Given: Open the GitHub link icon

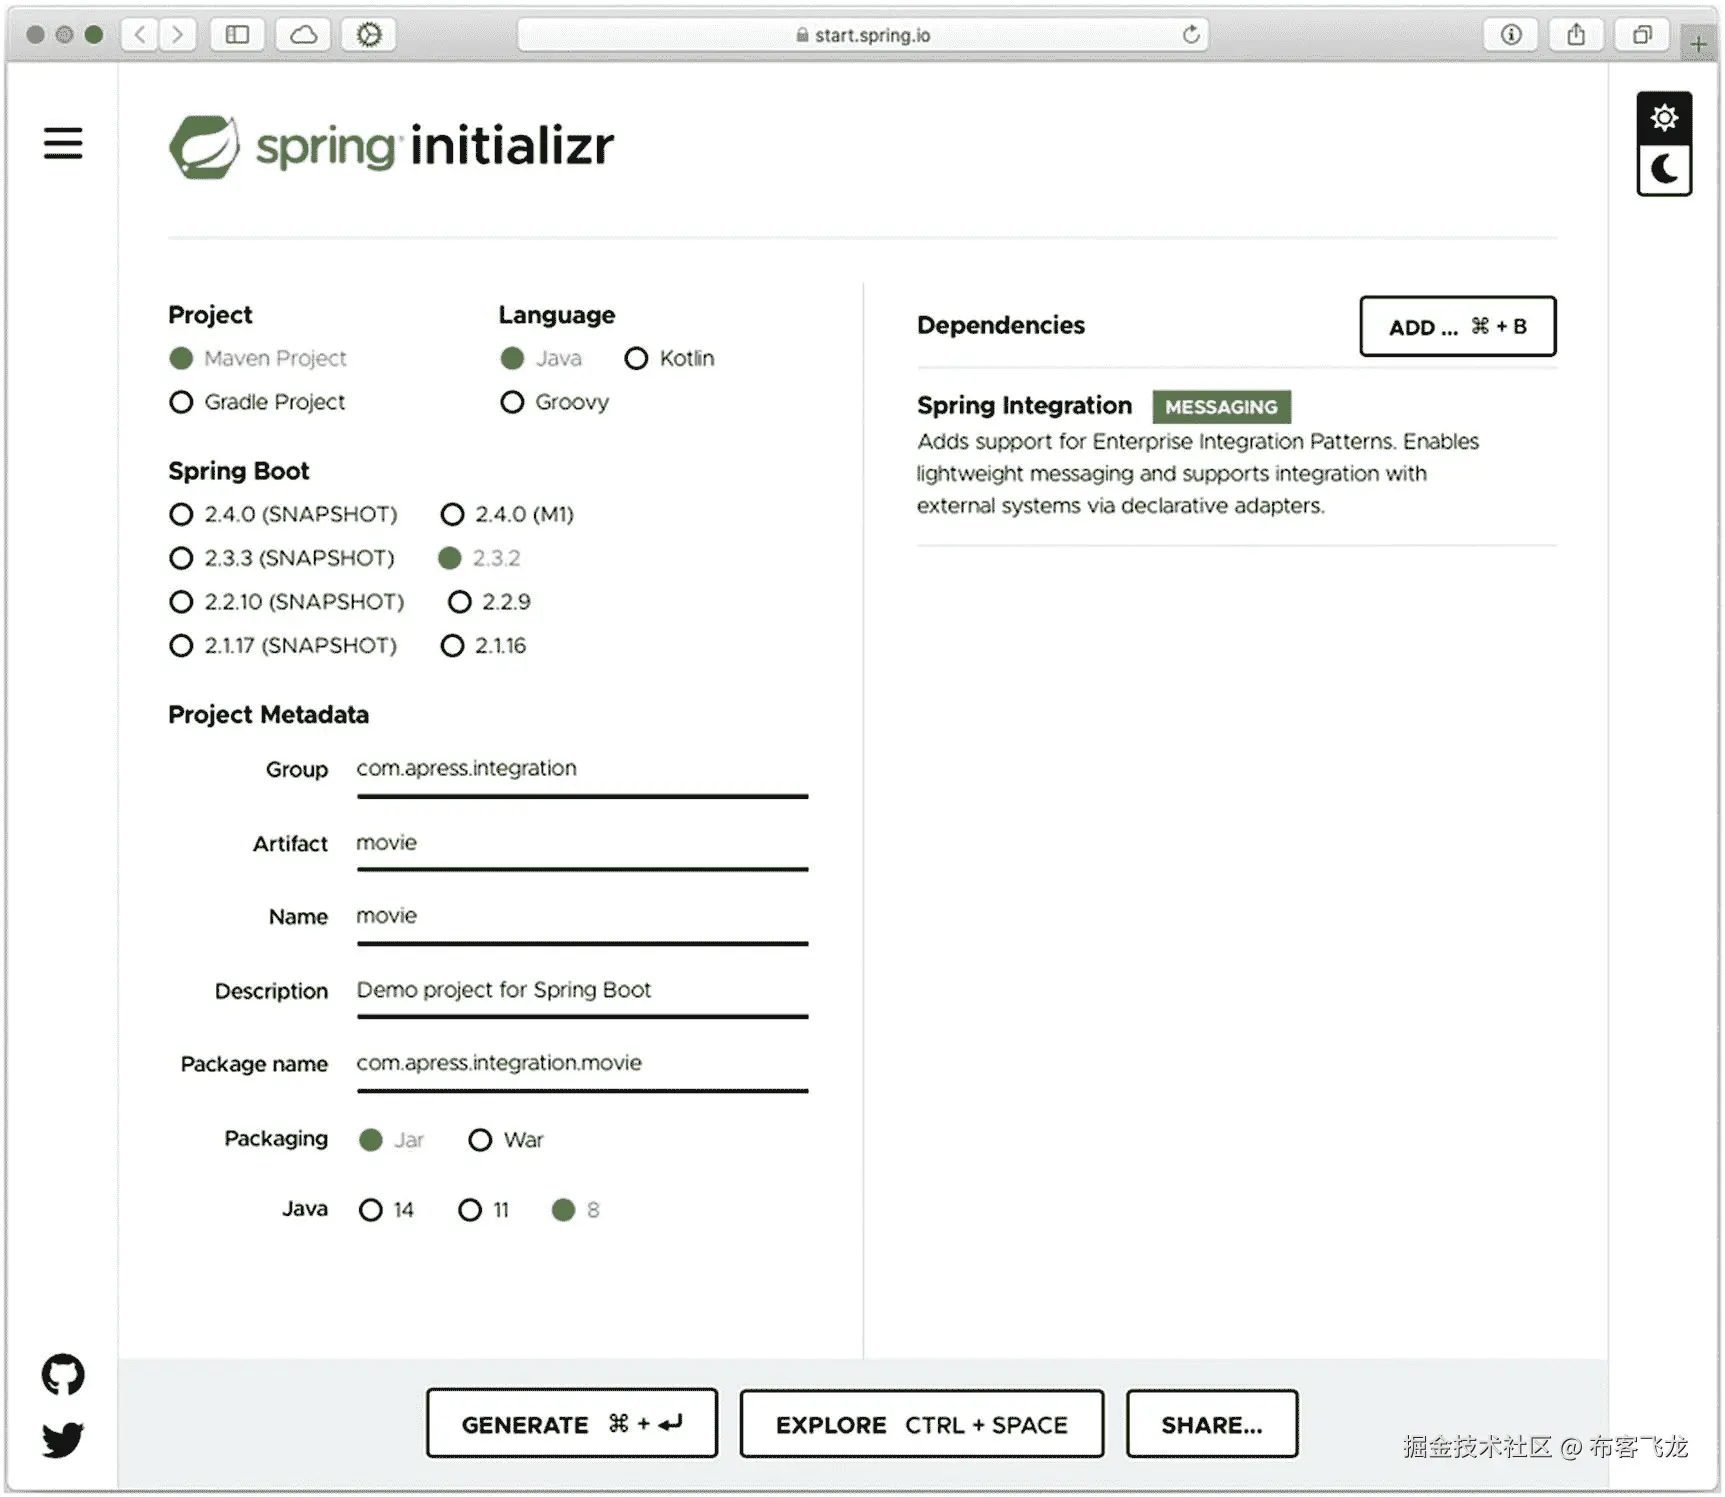Looking at the screenshot, I should 63,1373.
